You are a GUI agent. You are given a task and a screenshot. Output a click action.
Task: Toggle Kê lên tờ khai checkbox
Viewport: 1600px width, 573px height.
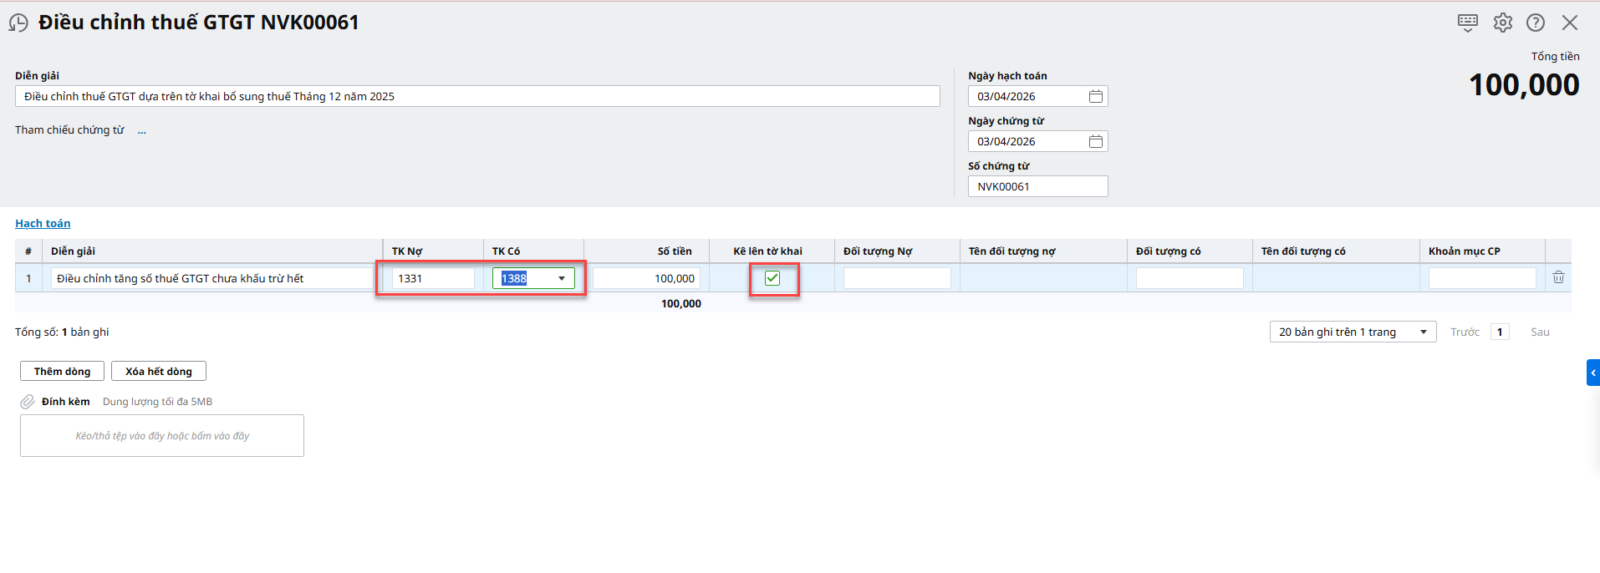pos(772,278)
